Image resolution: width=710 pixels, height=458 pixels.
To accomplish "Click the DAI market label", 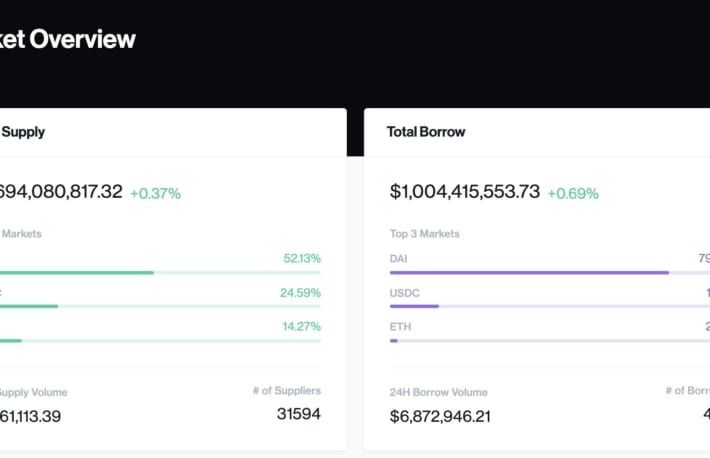I will pyautogui.click(x=398, y=259).
